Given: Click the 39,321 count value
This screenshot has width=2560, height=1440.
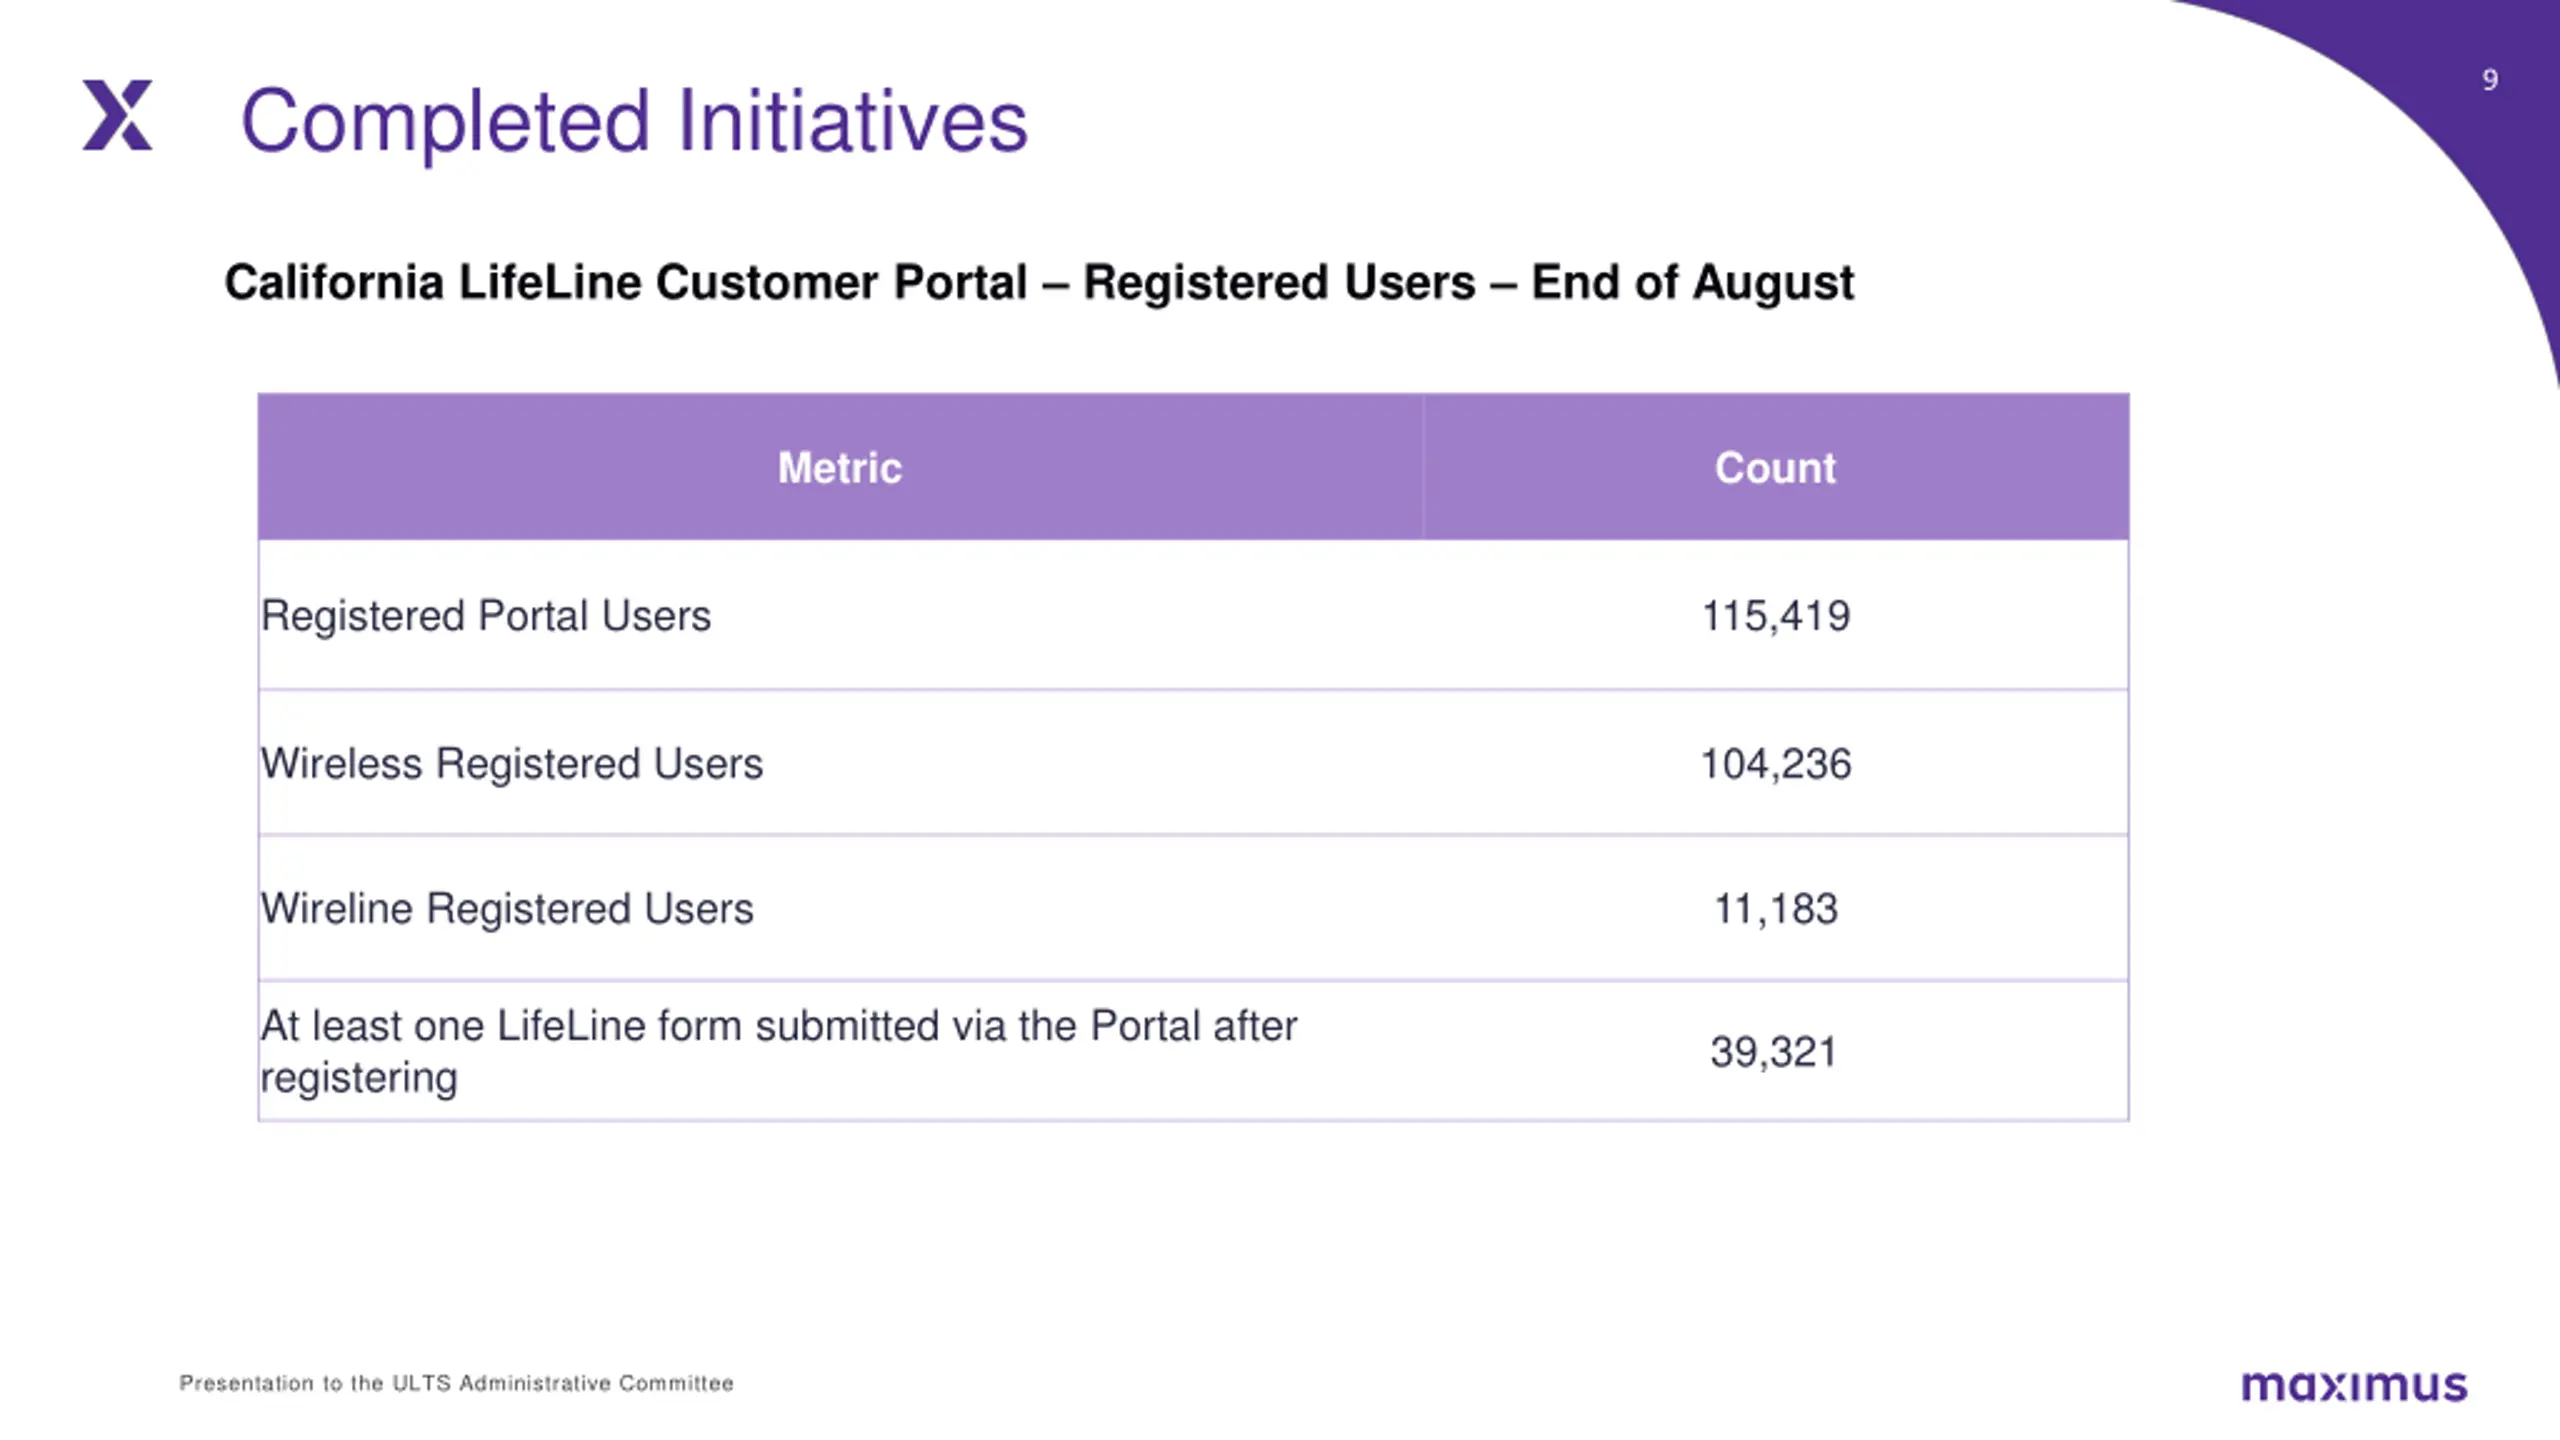Looking at the screenshot, I should coord(1773,1051).
